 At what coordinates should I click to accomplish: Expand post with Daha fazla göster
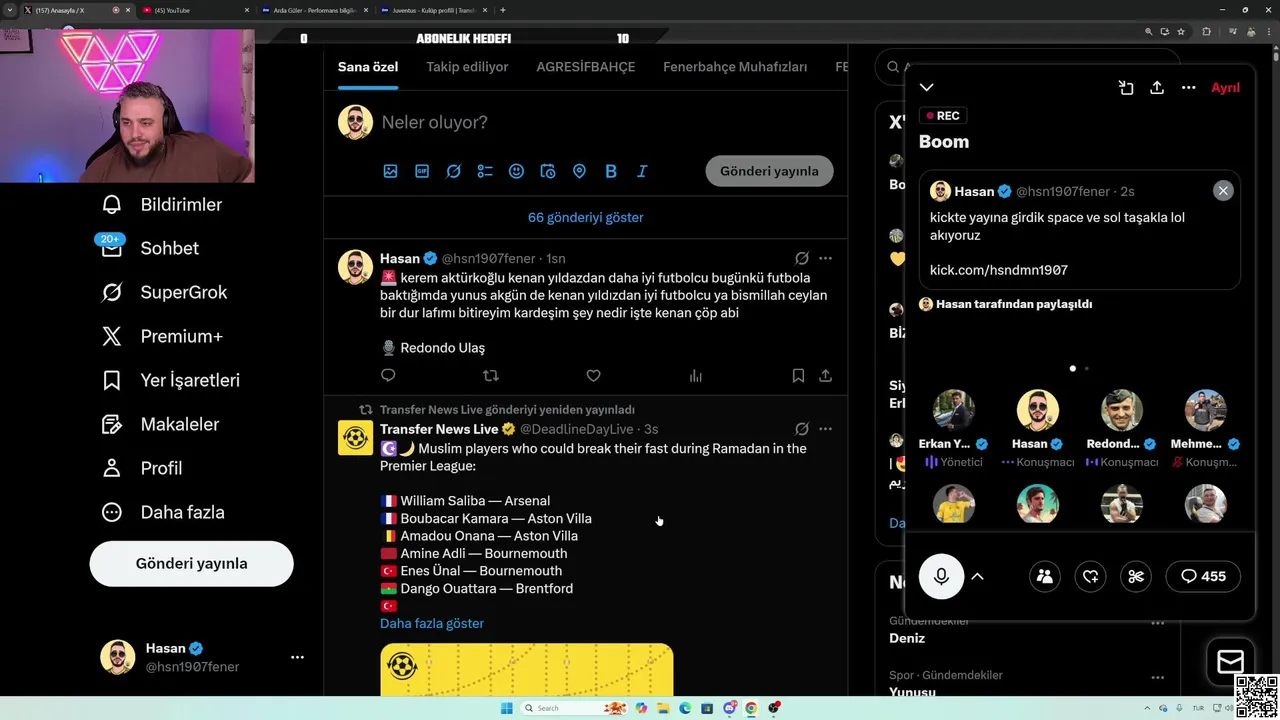click(x=432, y=623)
